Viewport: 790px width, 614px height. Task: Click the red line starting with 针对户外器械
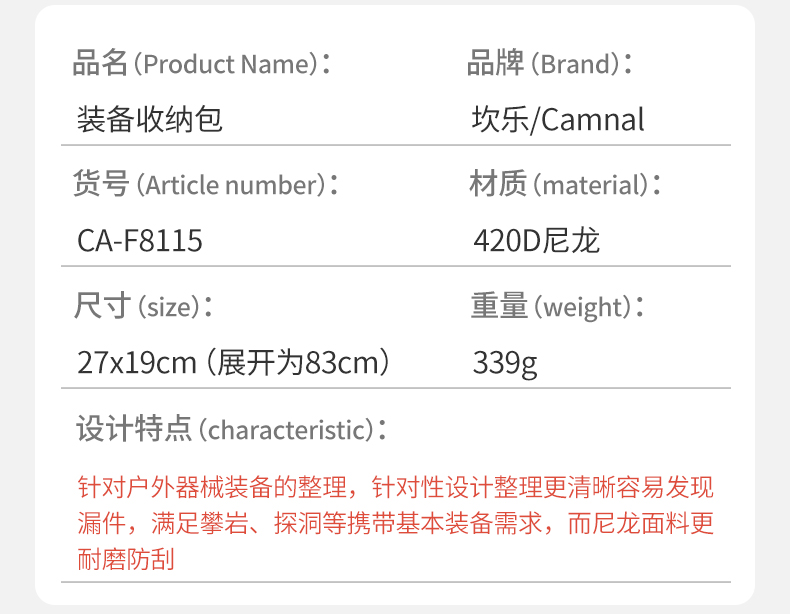point(395,489)
